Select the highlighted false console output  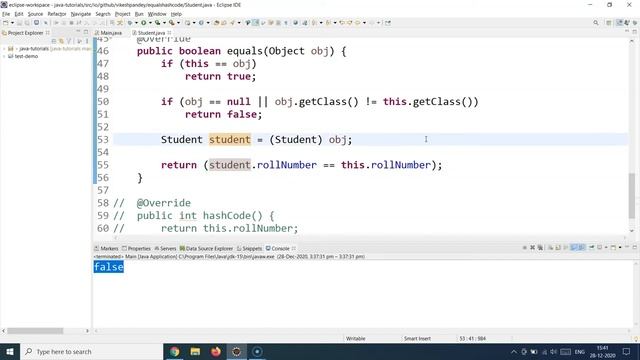109,267
